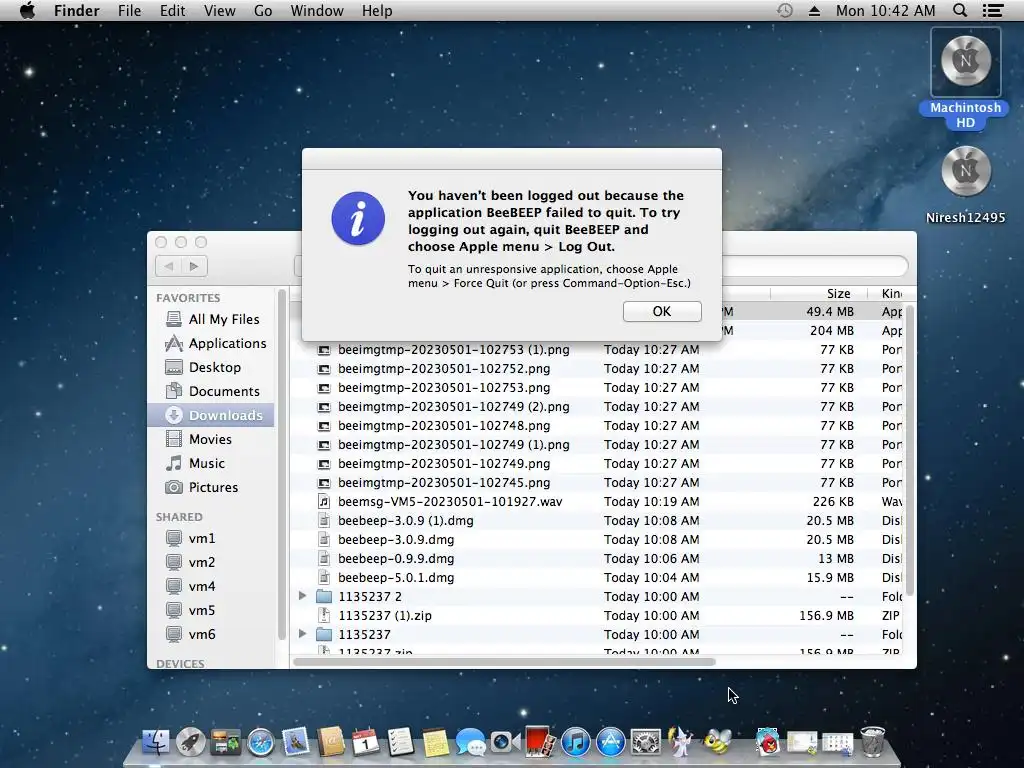Viewport: 1024px width, 768px height.
Task: Open Safari compass icon in Dock
Action: (x=261, y=742)
